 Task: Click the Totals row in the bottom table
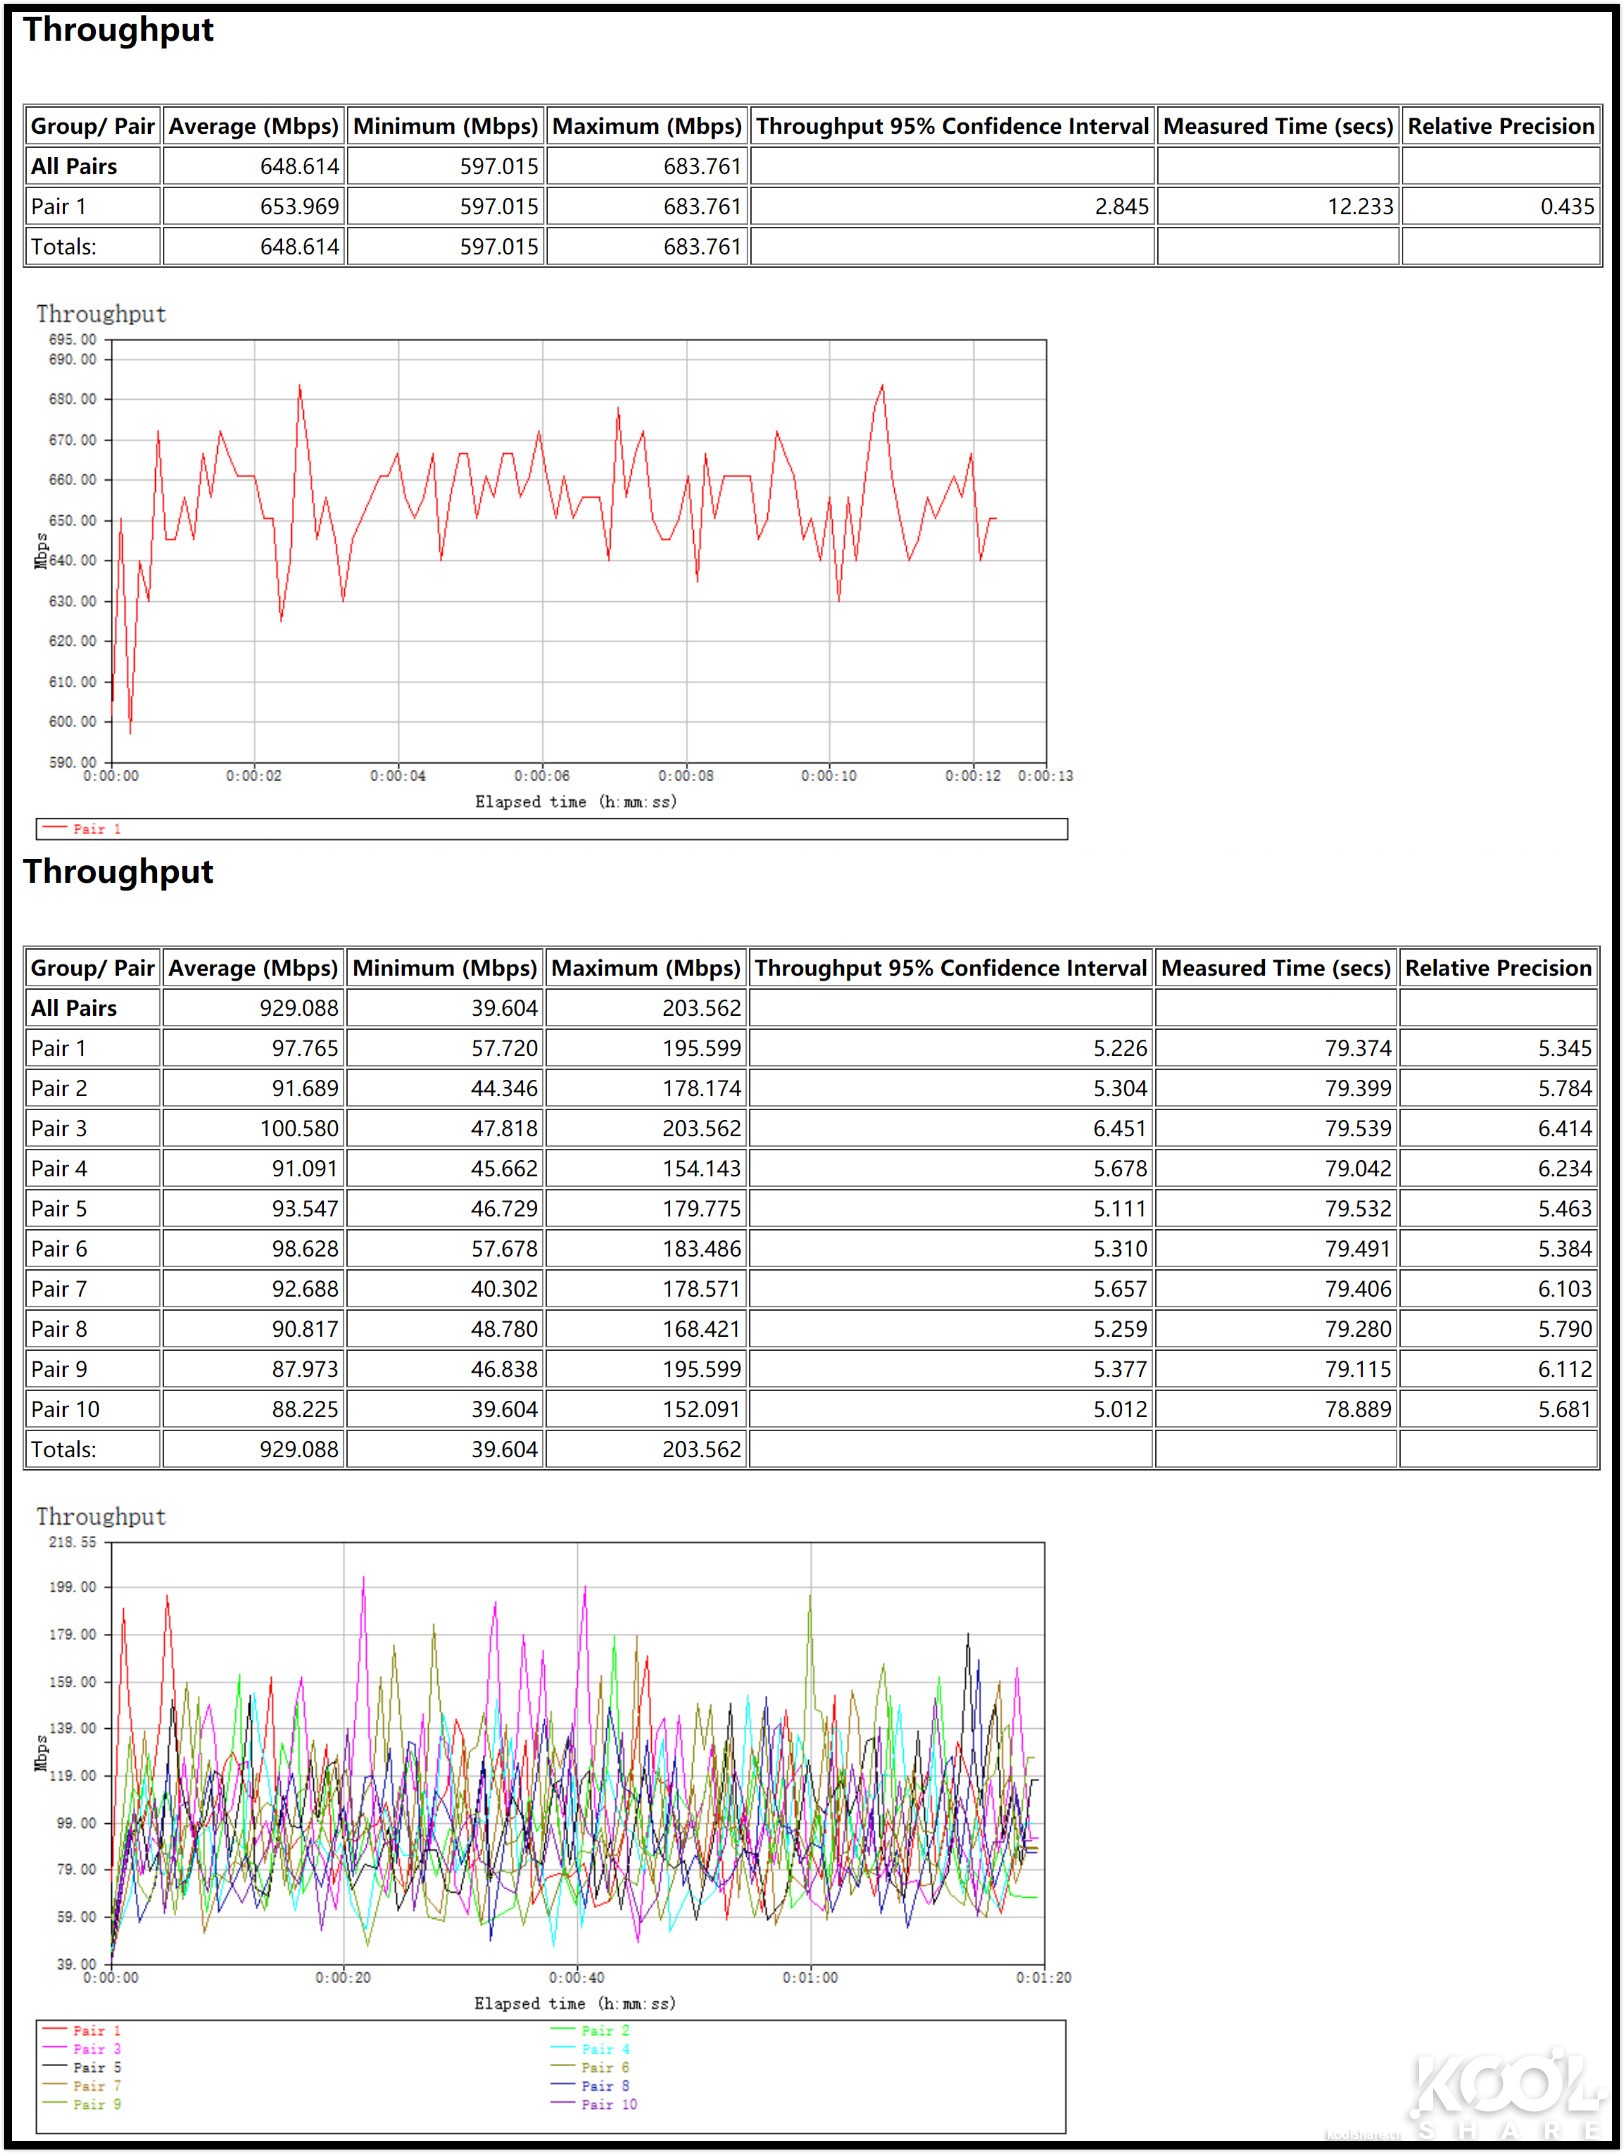(90, 1449)
